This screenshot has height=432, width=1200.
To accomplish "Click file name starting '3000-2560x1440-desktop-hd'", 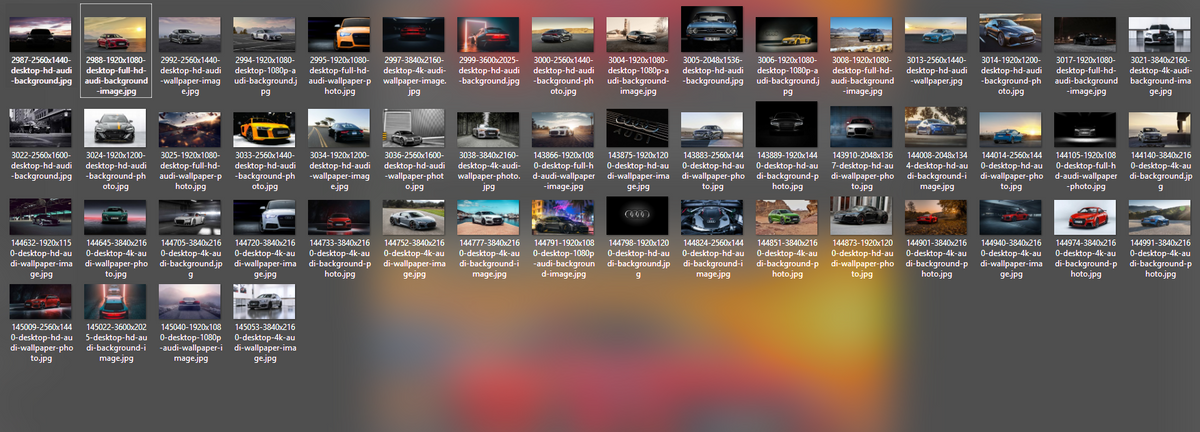I will click(x=564, y=75).
